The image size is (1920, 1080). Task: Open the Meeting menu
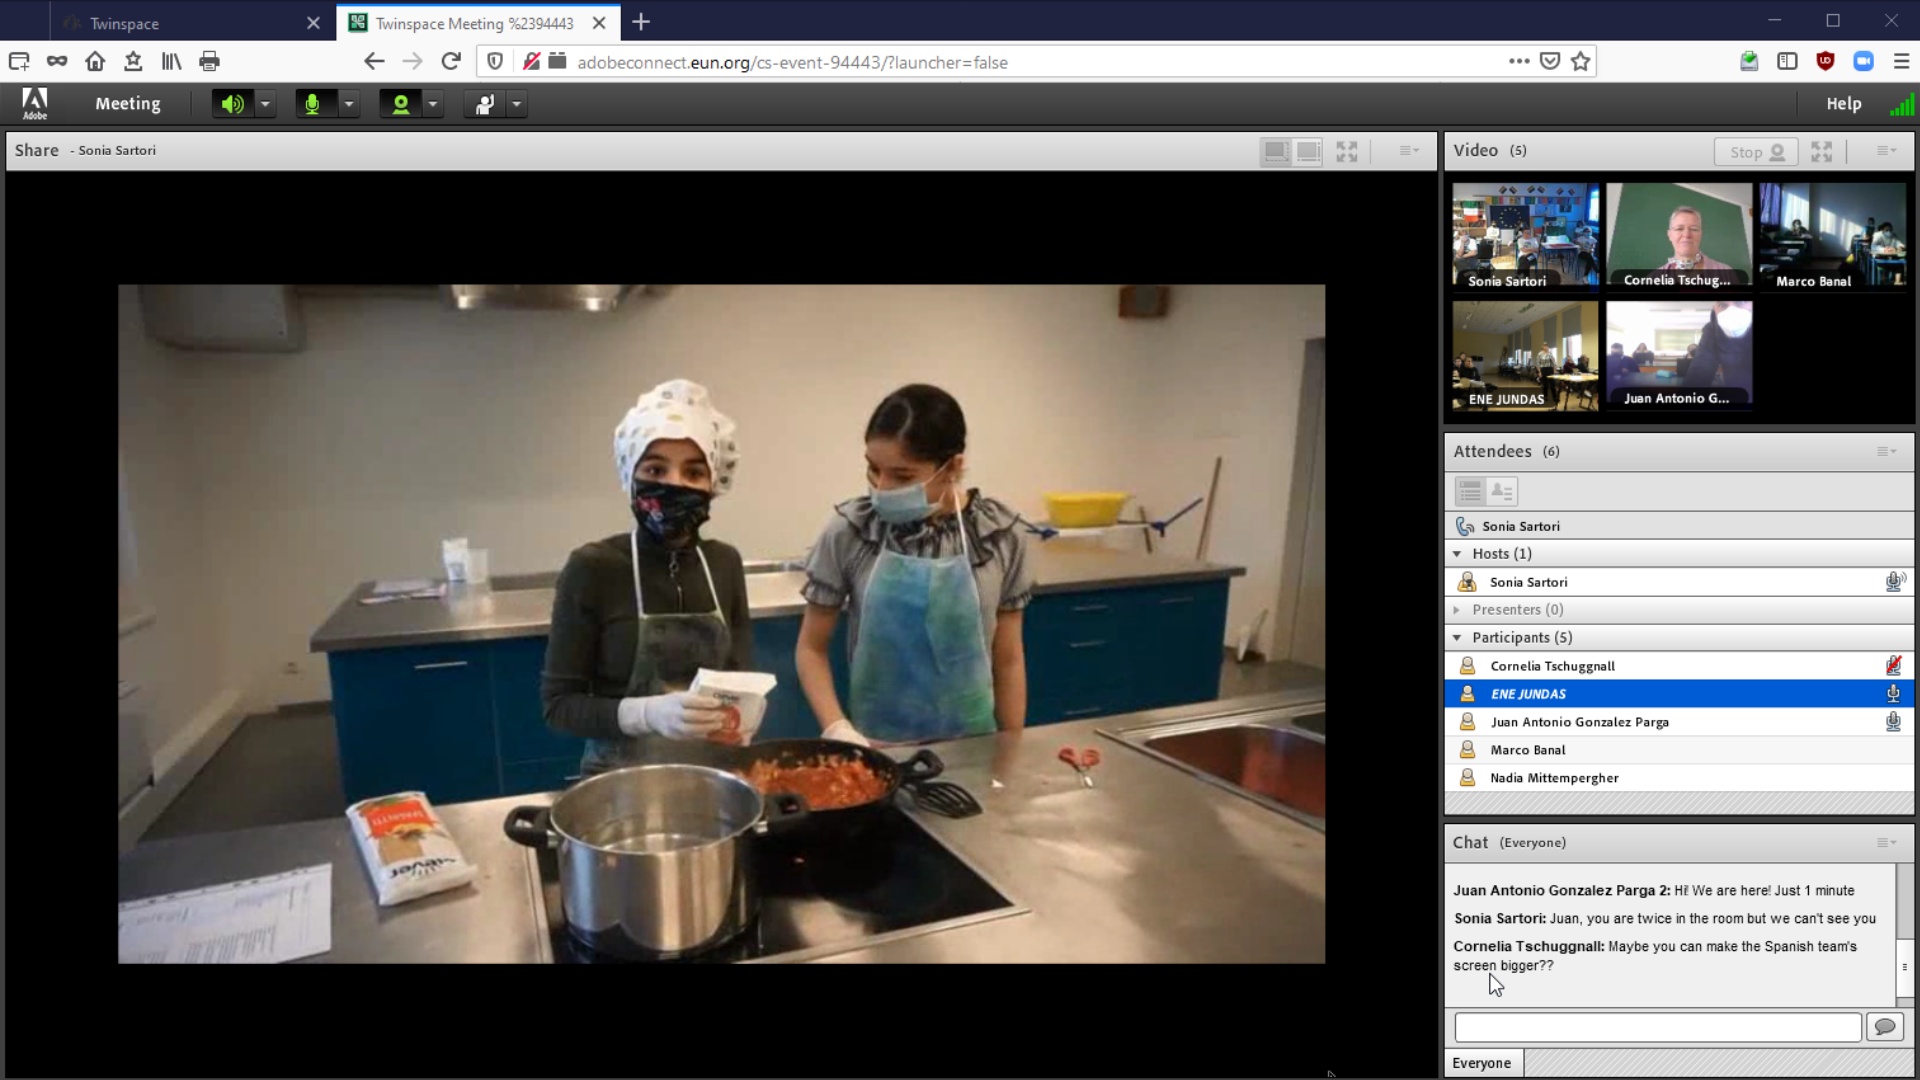point(127,104)
